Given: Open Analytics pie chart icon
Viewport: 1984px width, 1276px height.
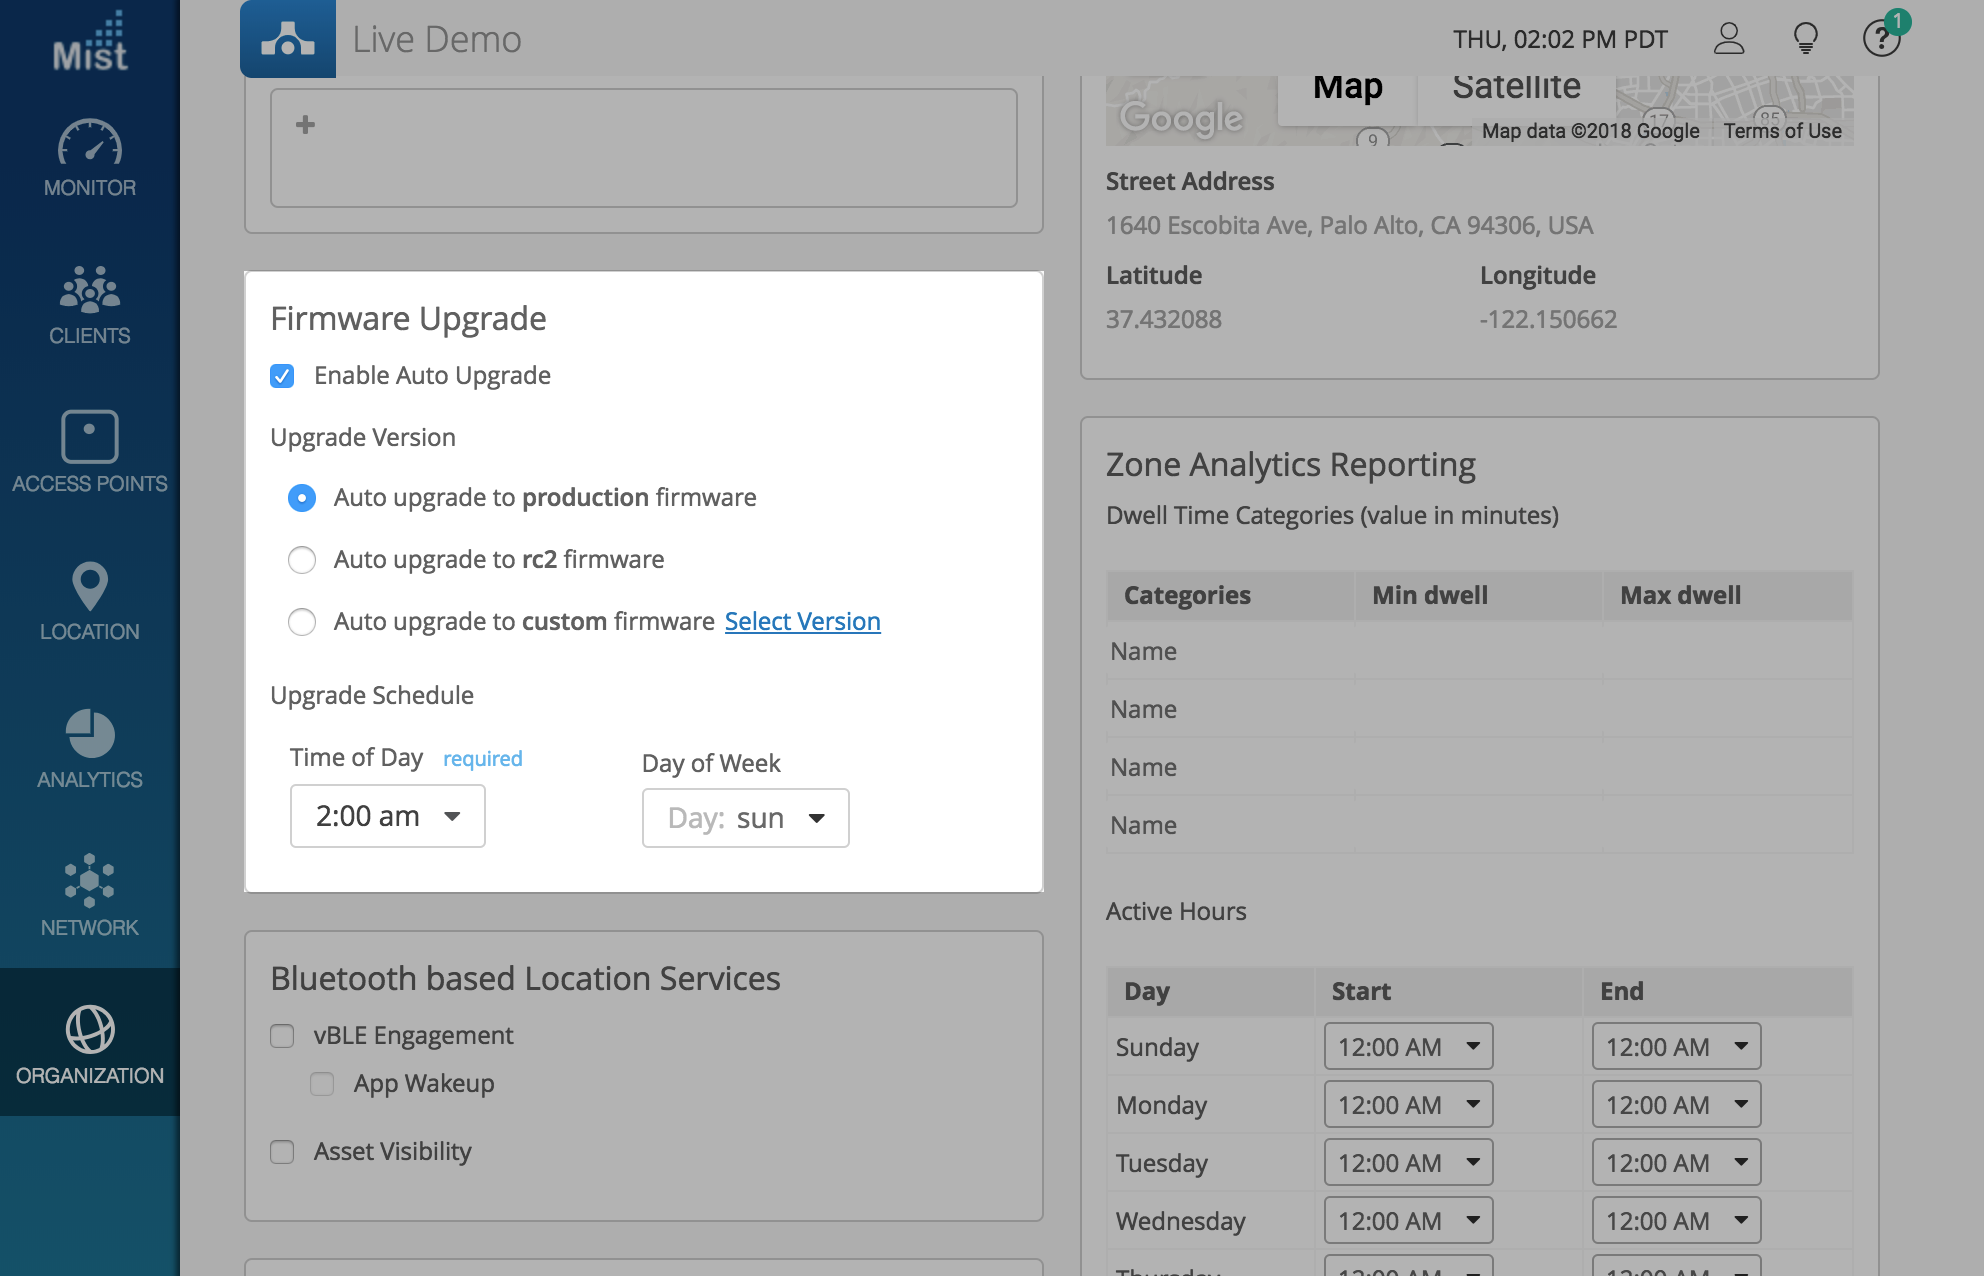Looking at the screenshot, I should coord(89,734).
